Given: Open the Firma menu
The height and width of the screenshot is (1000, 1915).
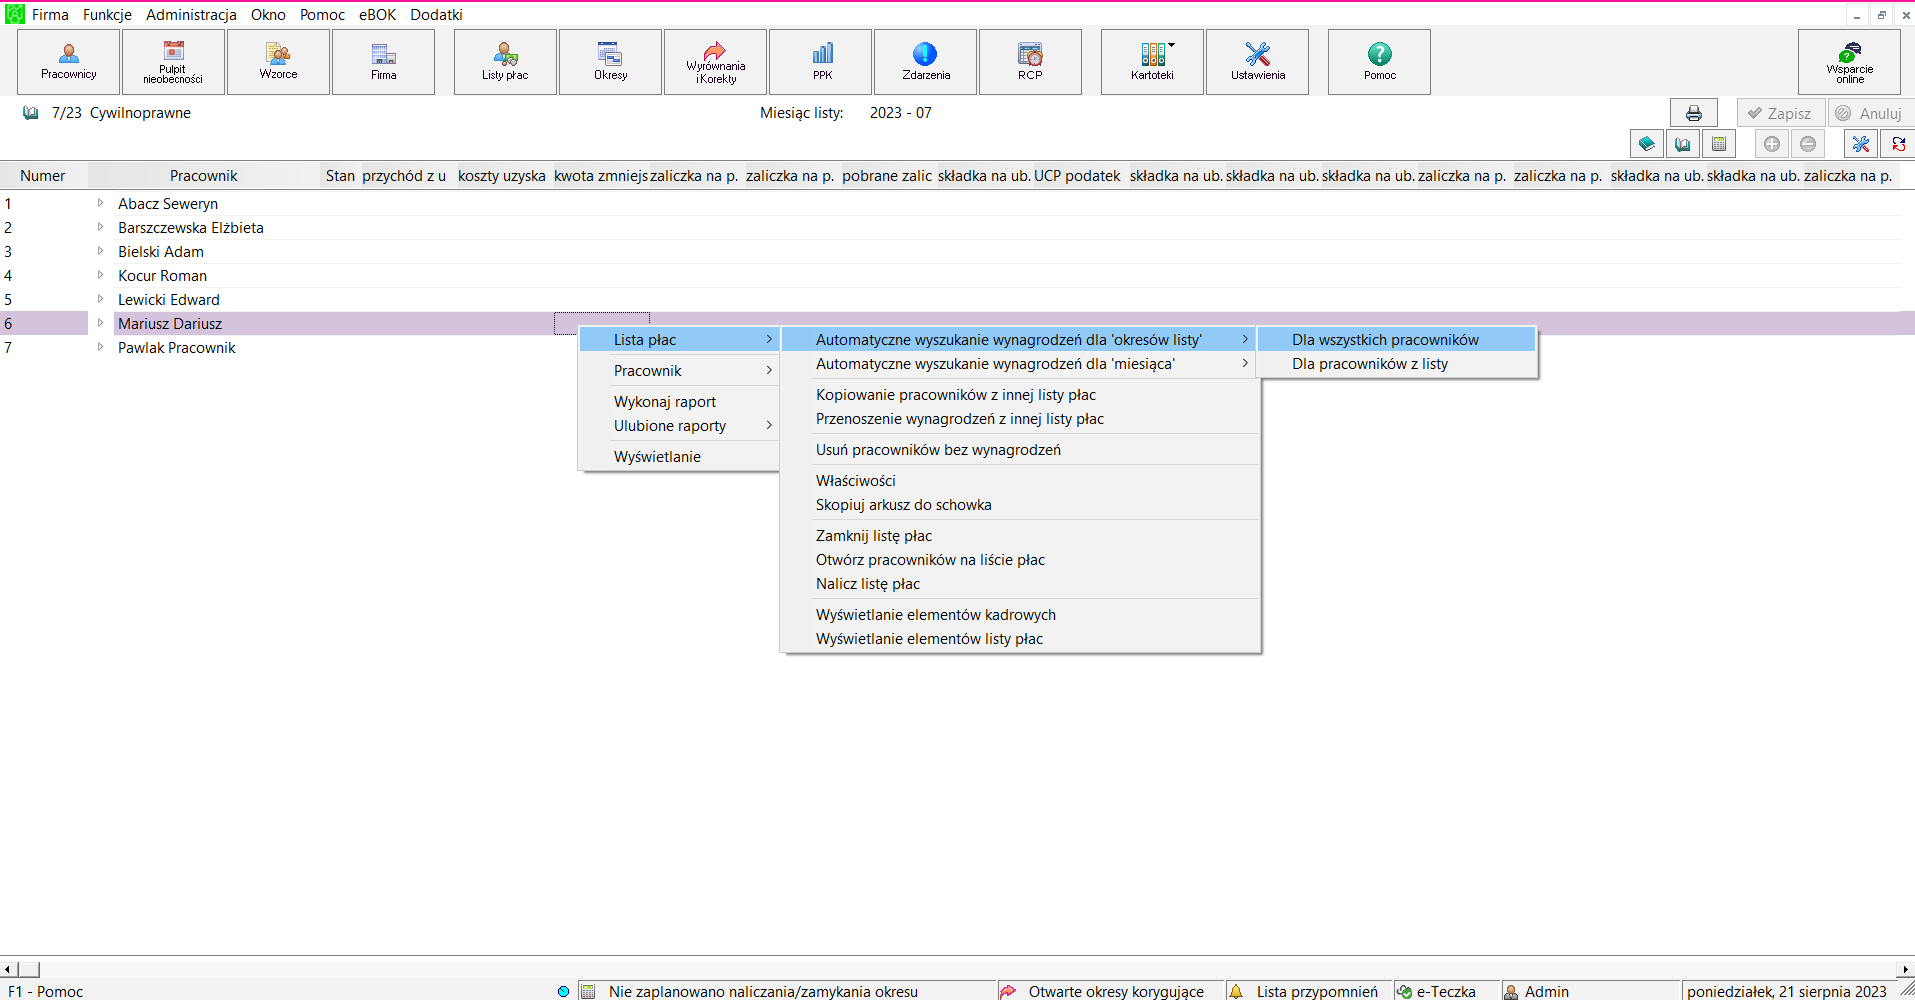Looking at the screenshot, I should click(50, 14).
